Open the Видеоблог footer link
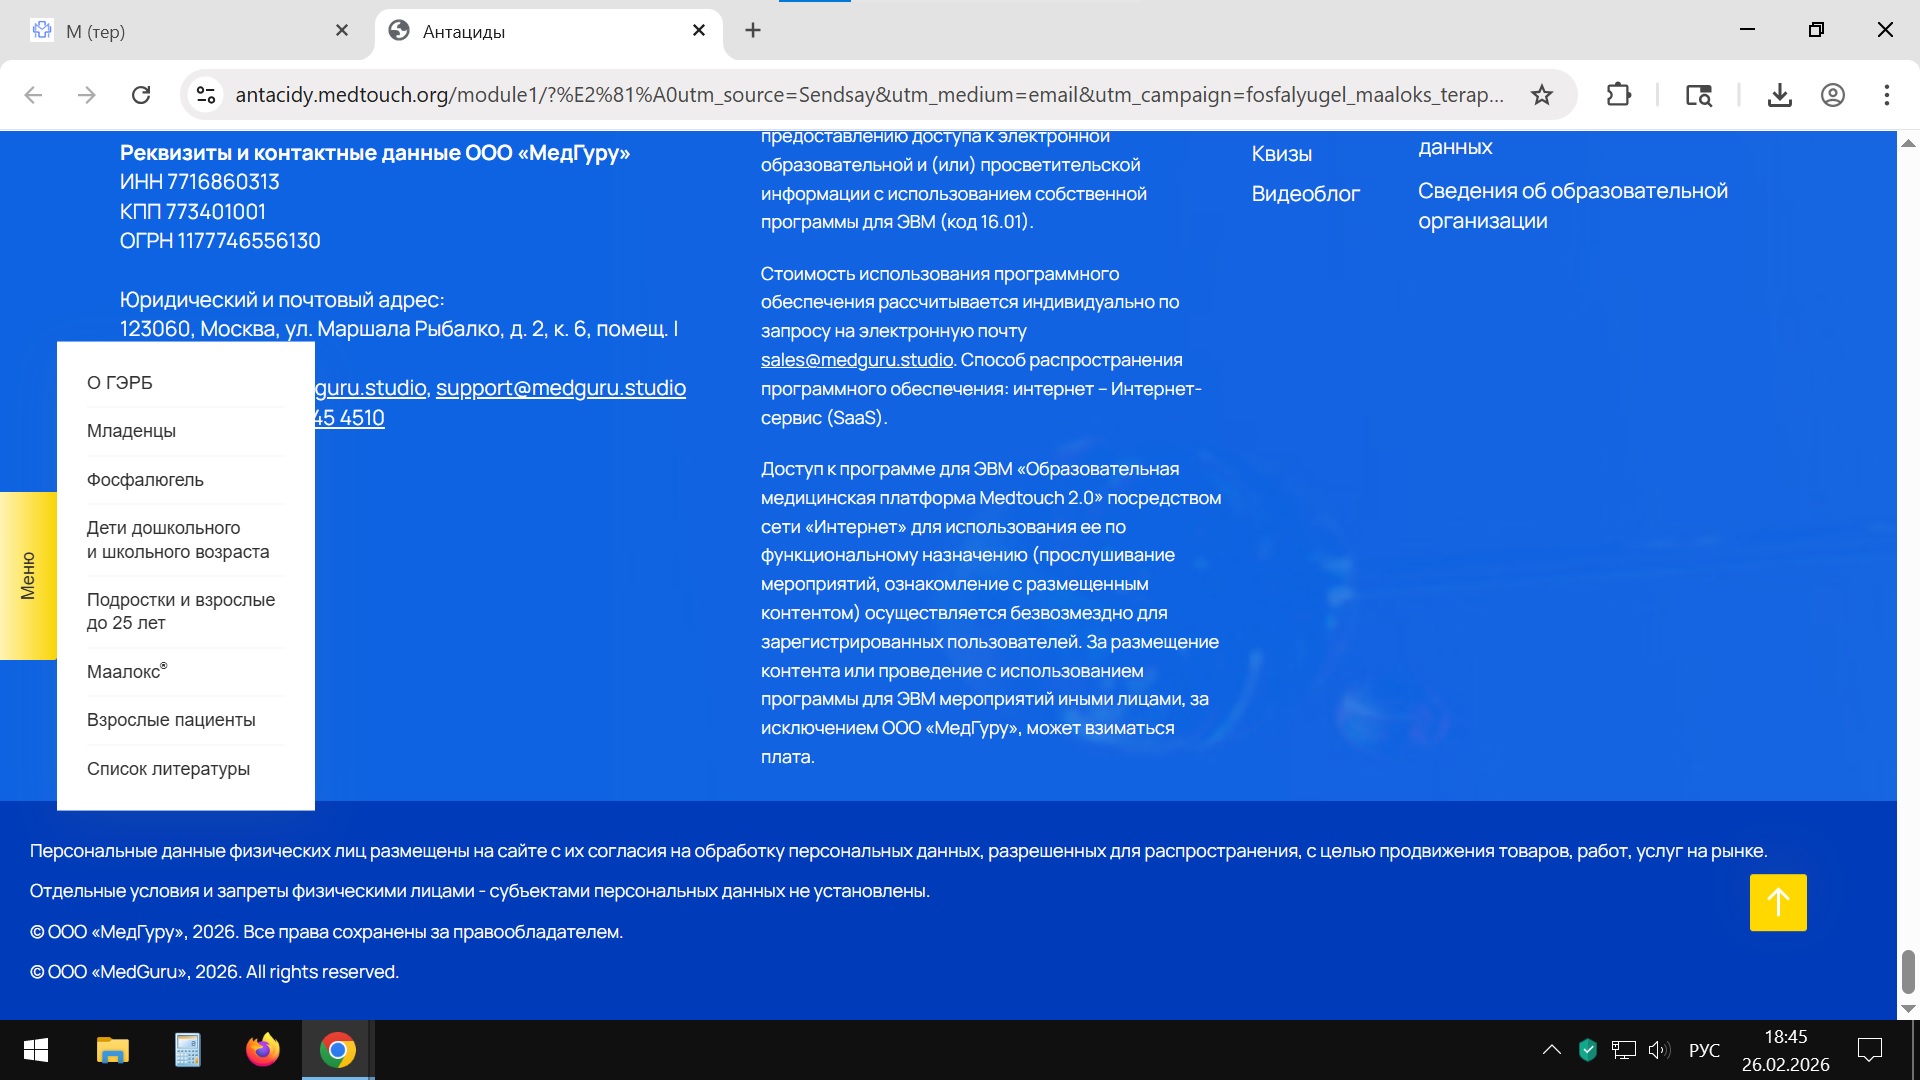The width and height of the screenshot is (1920, 1080). click(x=1305, y=194)
